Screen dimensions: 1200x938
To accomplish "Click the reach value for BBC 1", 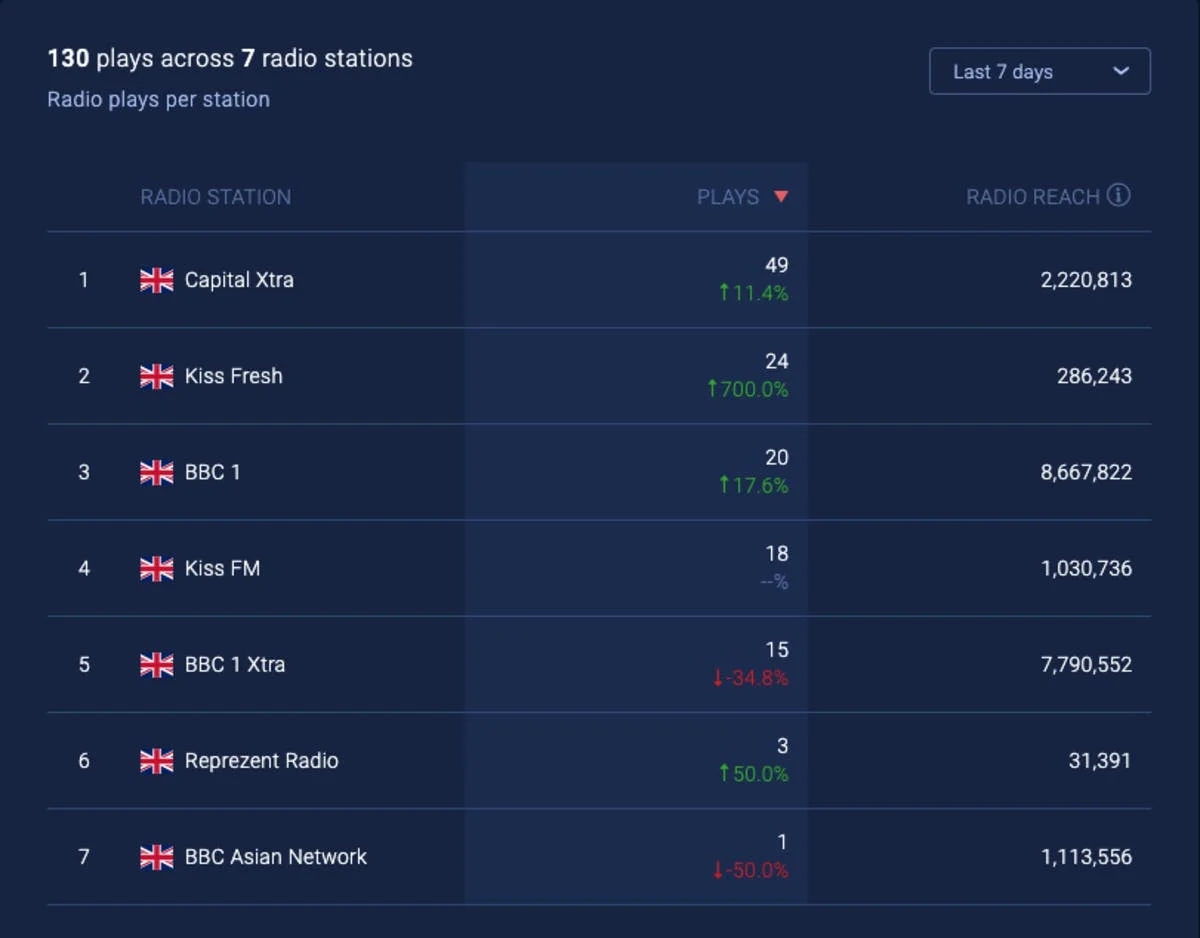I will point(1084,473).
